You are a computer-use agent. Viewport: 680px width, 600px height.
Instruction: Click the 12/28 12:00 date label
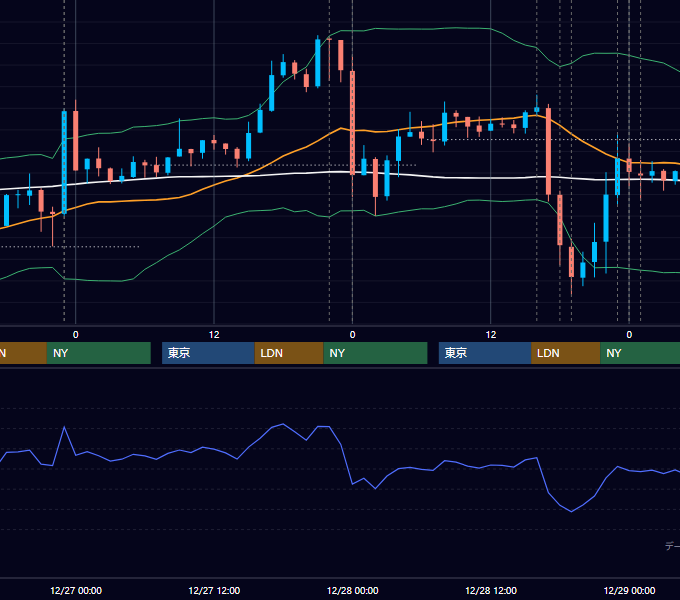(x=491, y=590)
